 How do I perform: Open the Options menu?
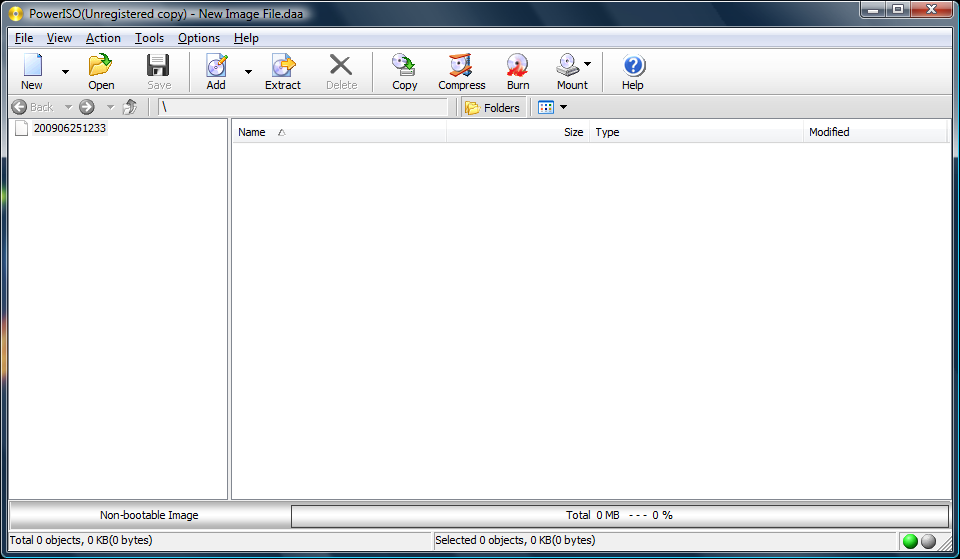[x=199, y=38]
